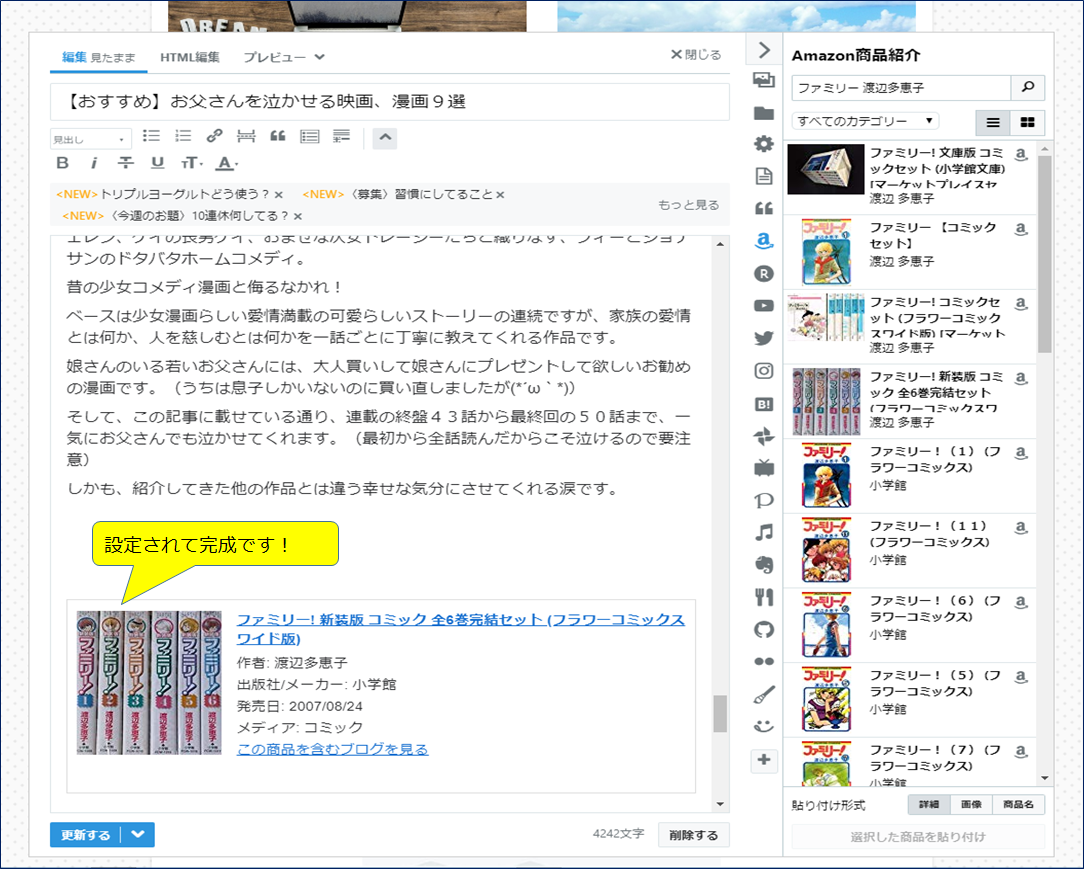Open the YouTube paste sidebar icon
The height and width of the screenshot is (869, 1084).
coord(763,305)
